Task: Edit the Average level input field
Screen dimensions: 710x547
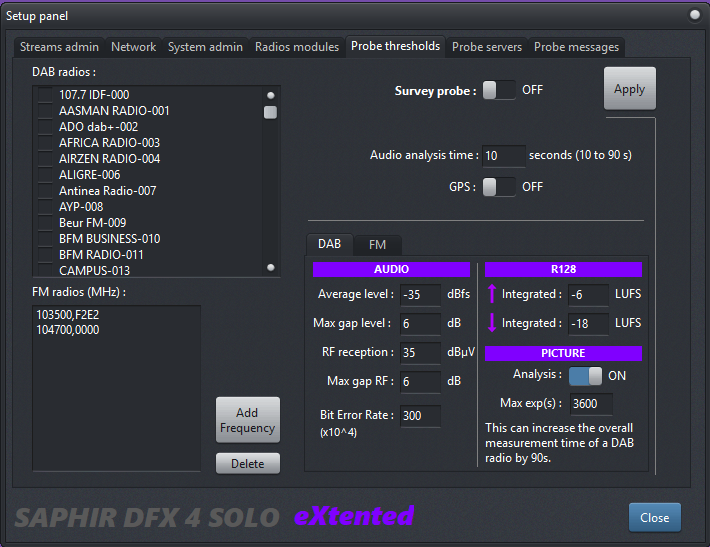Action: (420, 295)
